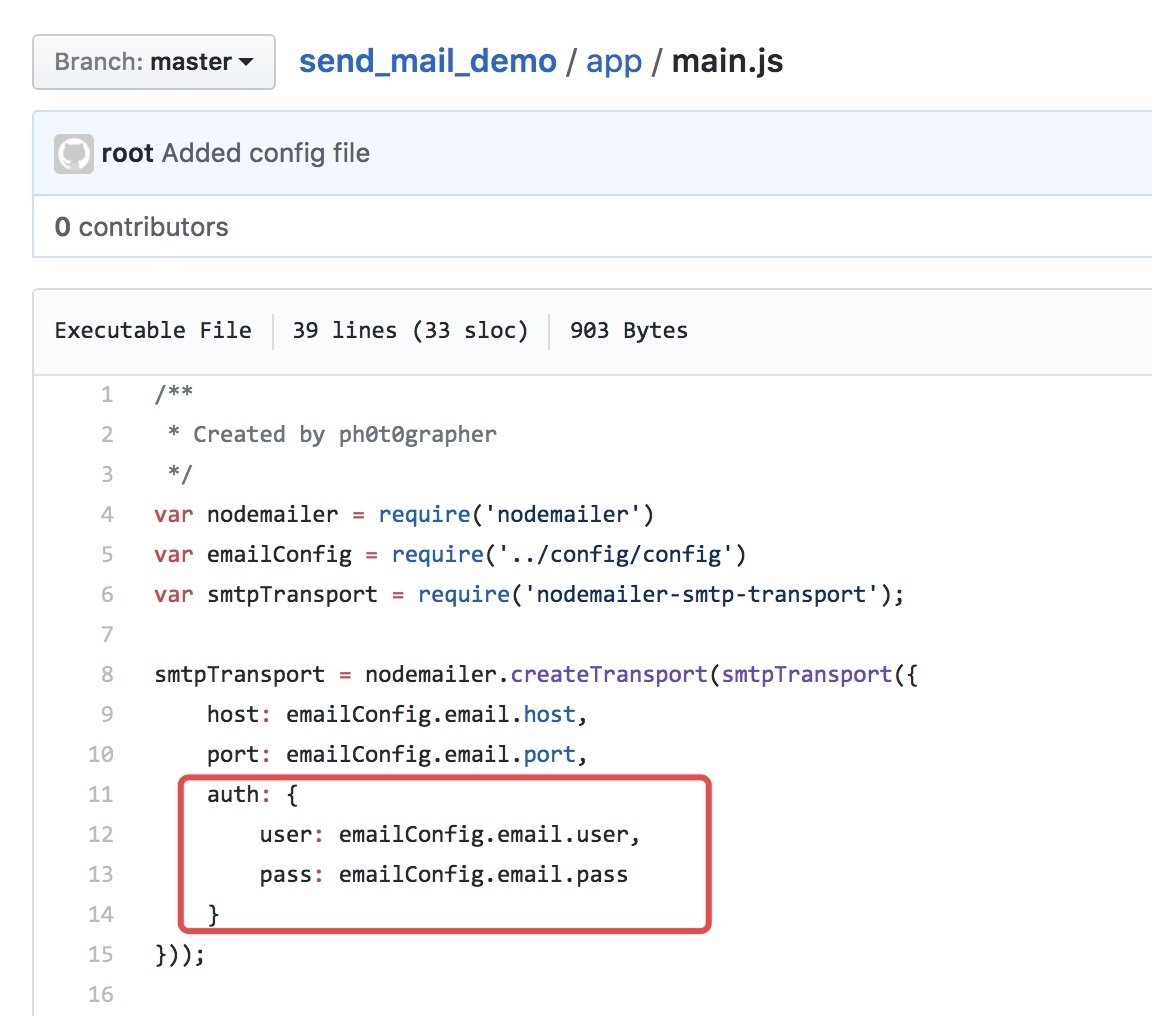1152x1016 pixels.
Task: Click the '903 Bytes' file size
Action: coord(629,330)
